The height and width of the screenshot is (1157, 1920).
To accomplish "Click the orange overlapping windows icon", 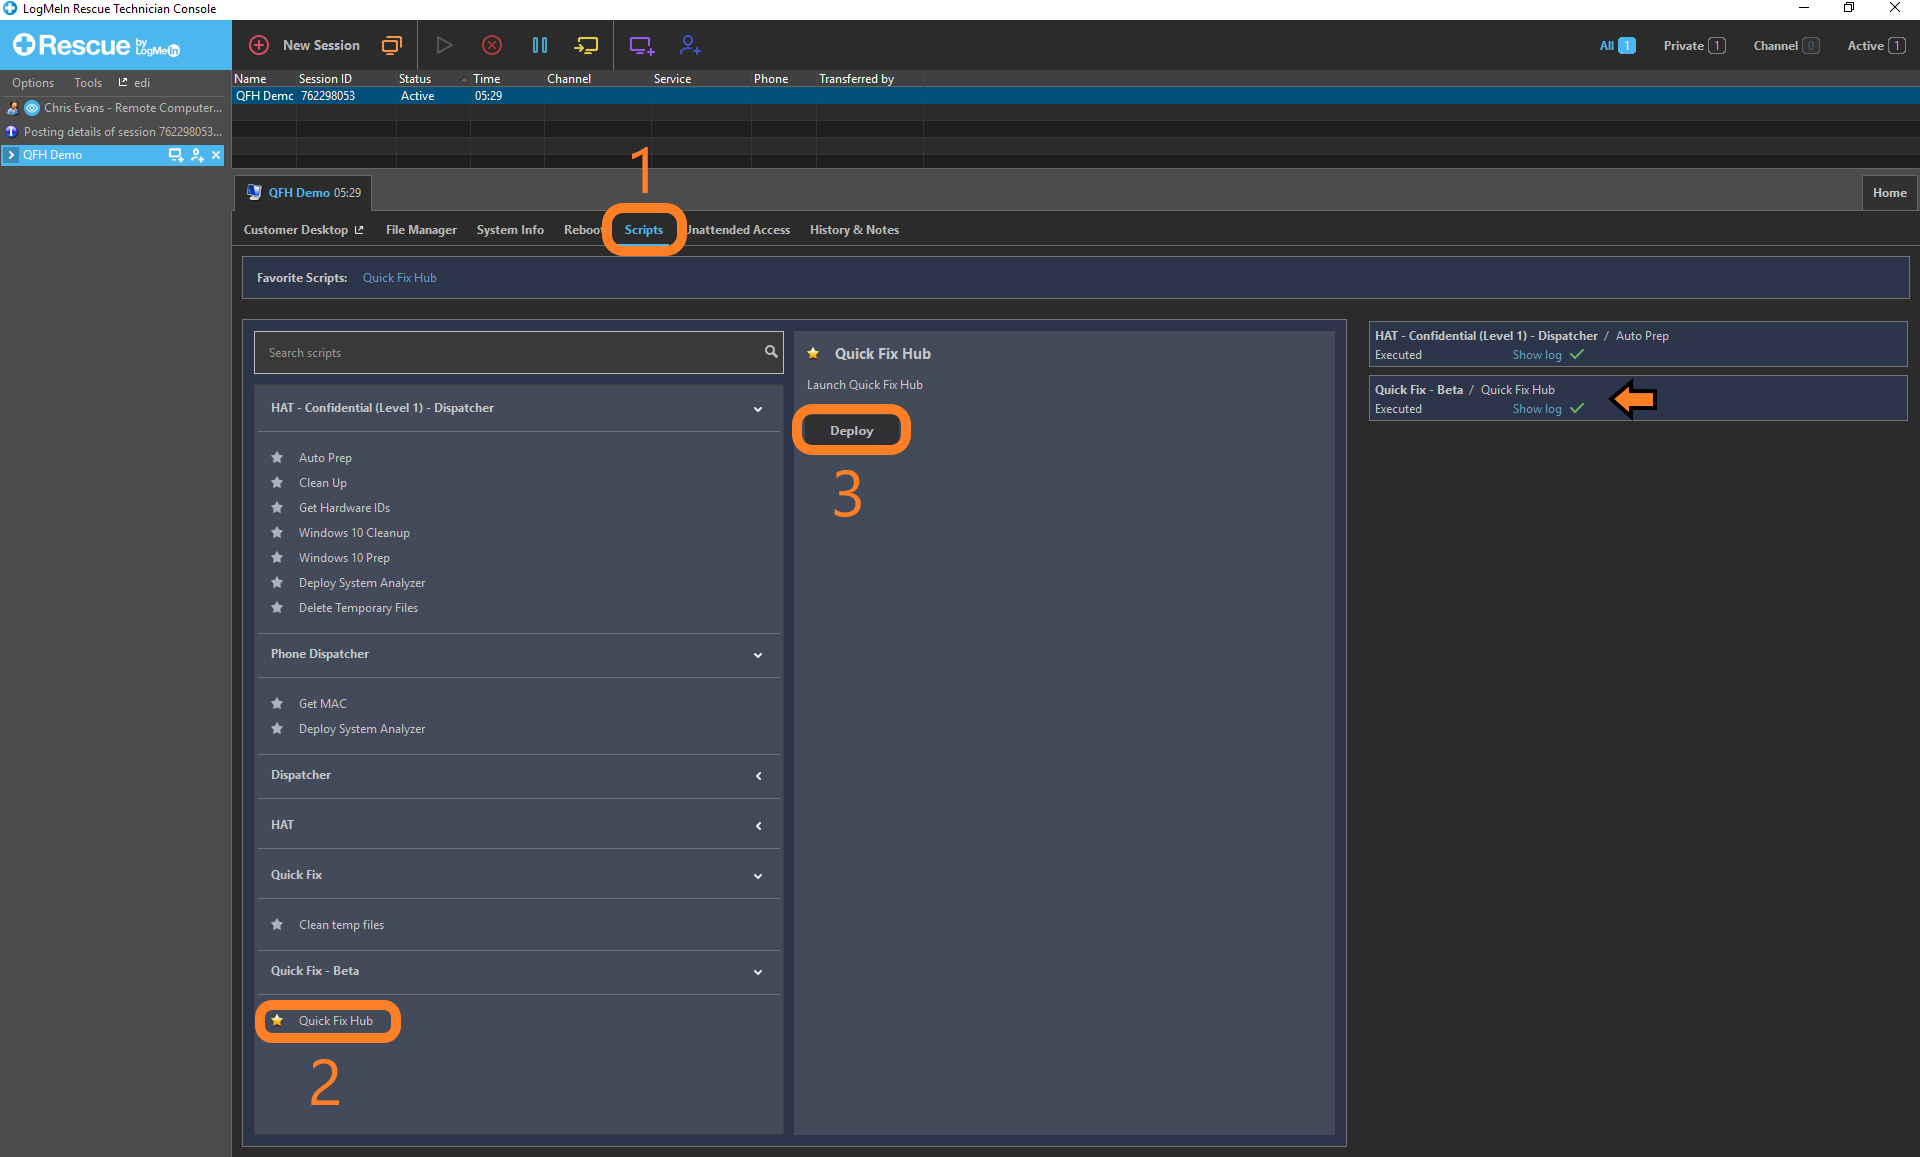I will (391, 45).
